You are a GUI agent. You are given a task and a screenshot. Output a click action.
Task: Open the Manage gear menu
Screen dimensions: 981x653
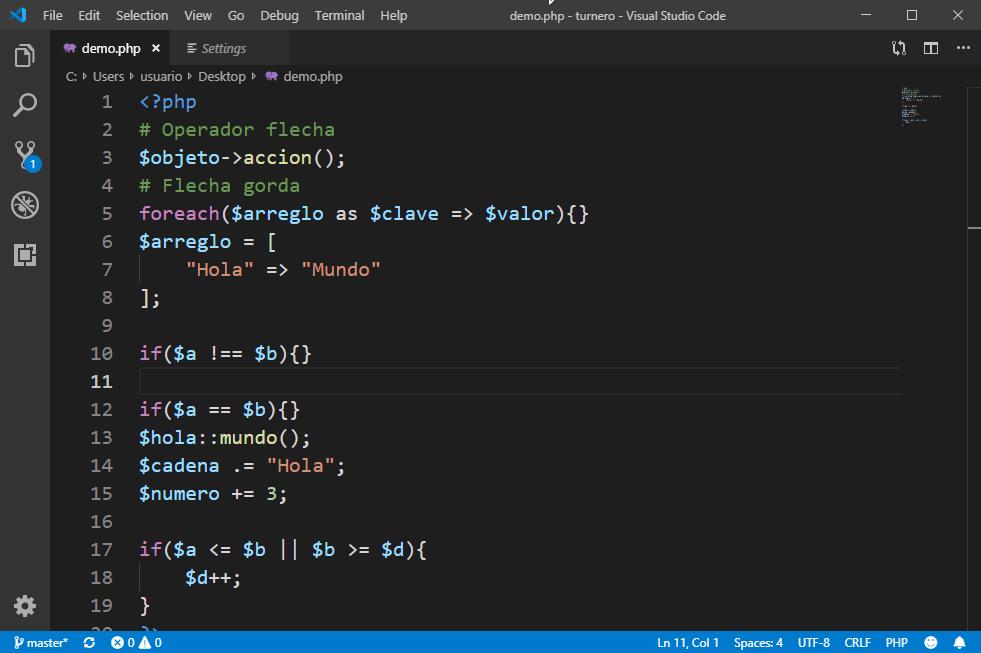pos(24,605)
